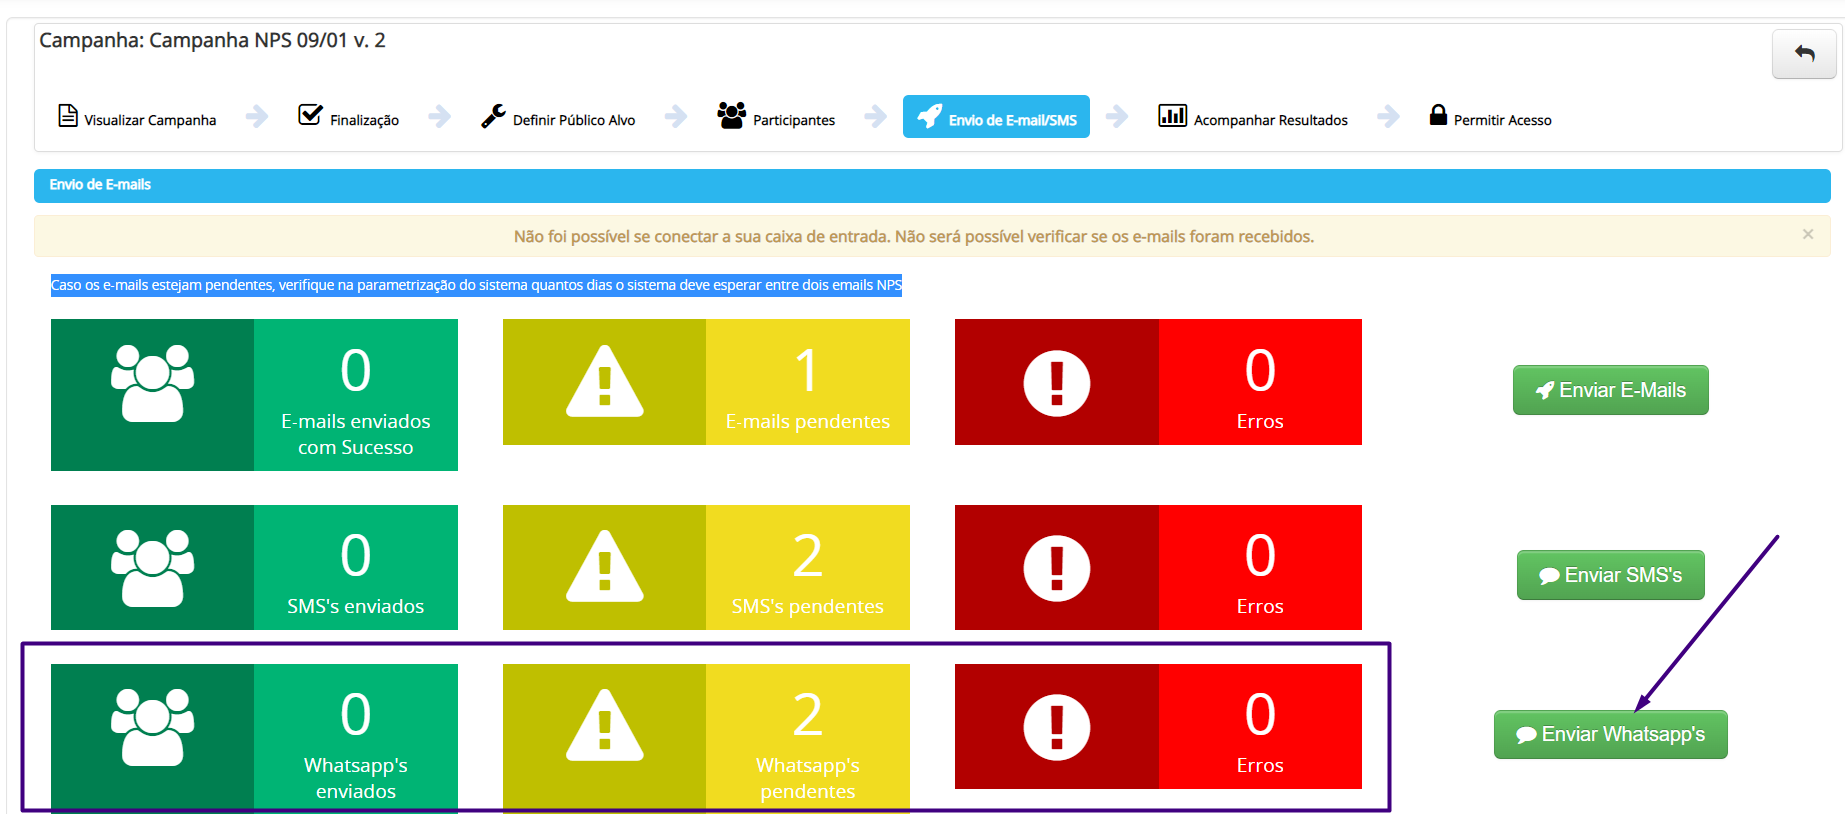This screenshot has width=1845, height=814.
Task: Click the SMS's pendentes count
Action: pos(807,555)
